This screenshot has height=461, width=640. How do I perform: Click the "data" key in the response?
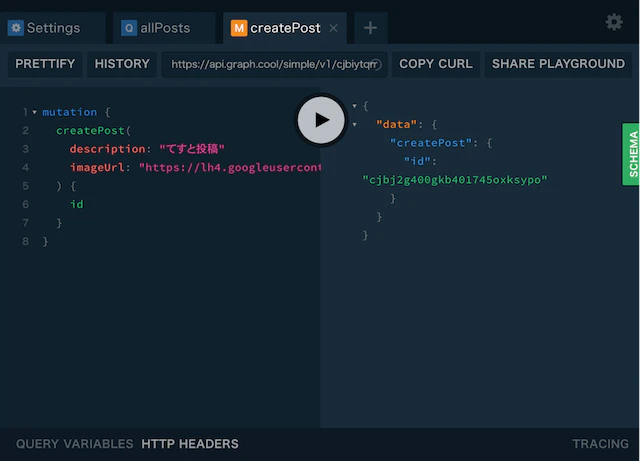[396, 124]
